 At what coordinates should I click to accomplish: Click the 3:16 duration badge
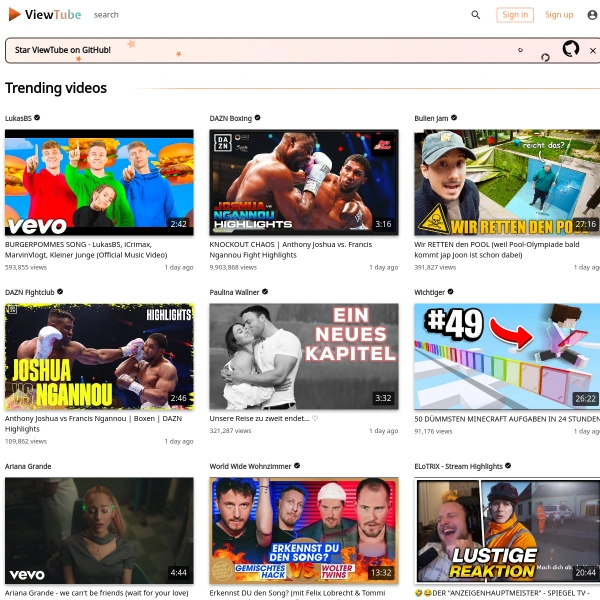383,224
